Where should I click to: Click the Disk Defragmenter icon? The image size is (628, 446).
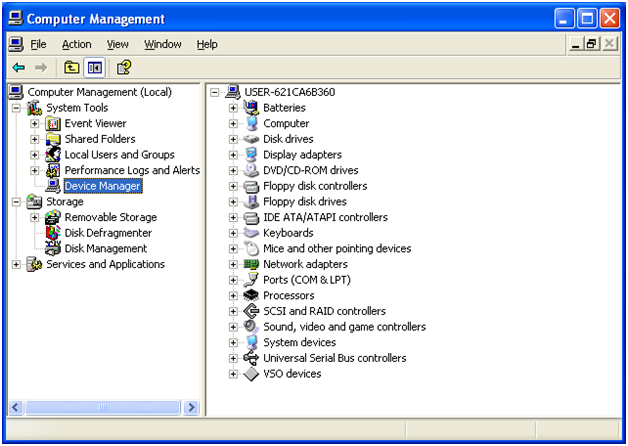tap(53, 233)
